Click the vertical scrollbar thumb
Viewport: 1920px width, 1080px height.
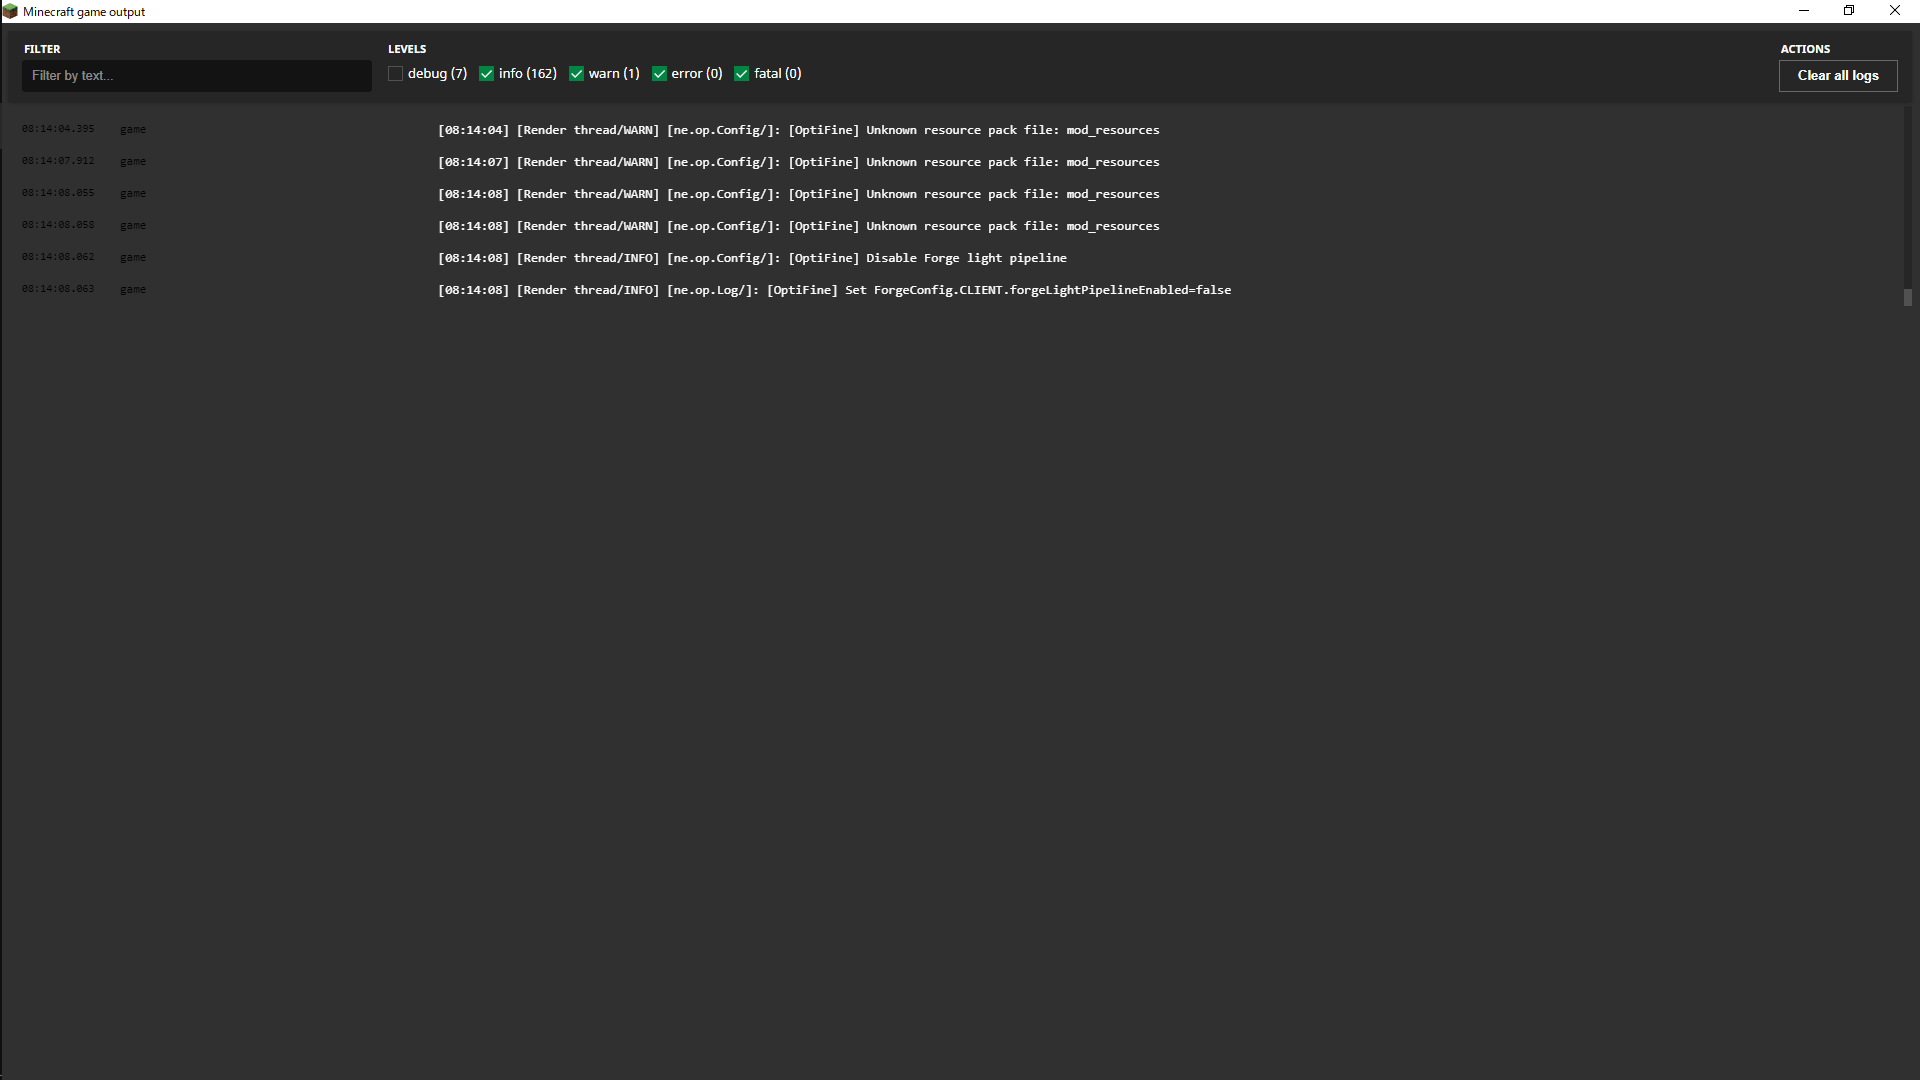pos(1907,297)
